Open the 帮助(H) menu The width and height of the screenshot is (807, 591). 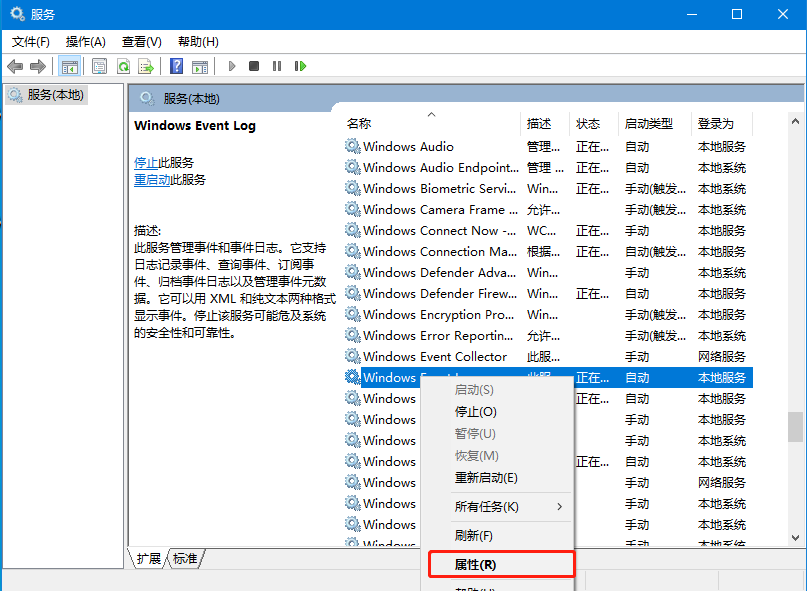click(x=198, y=42)
